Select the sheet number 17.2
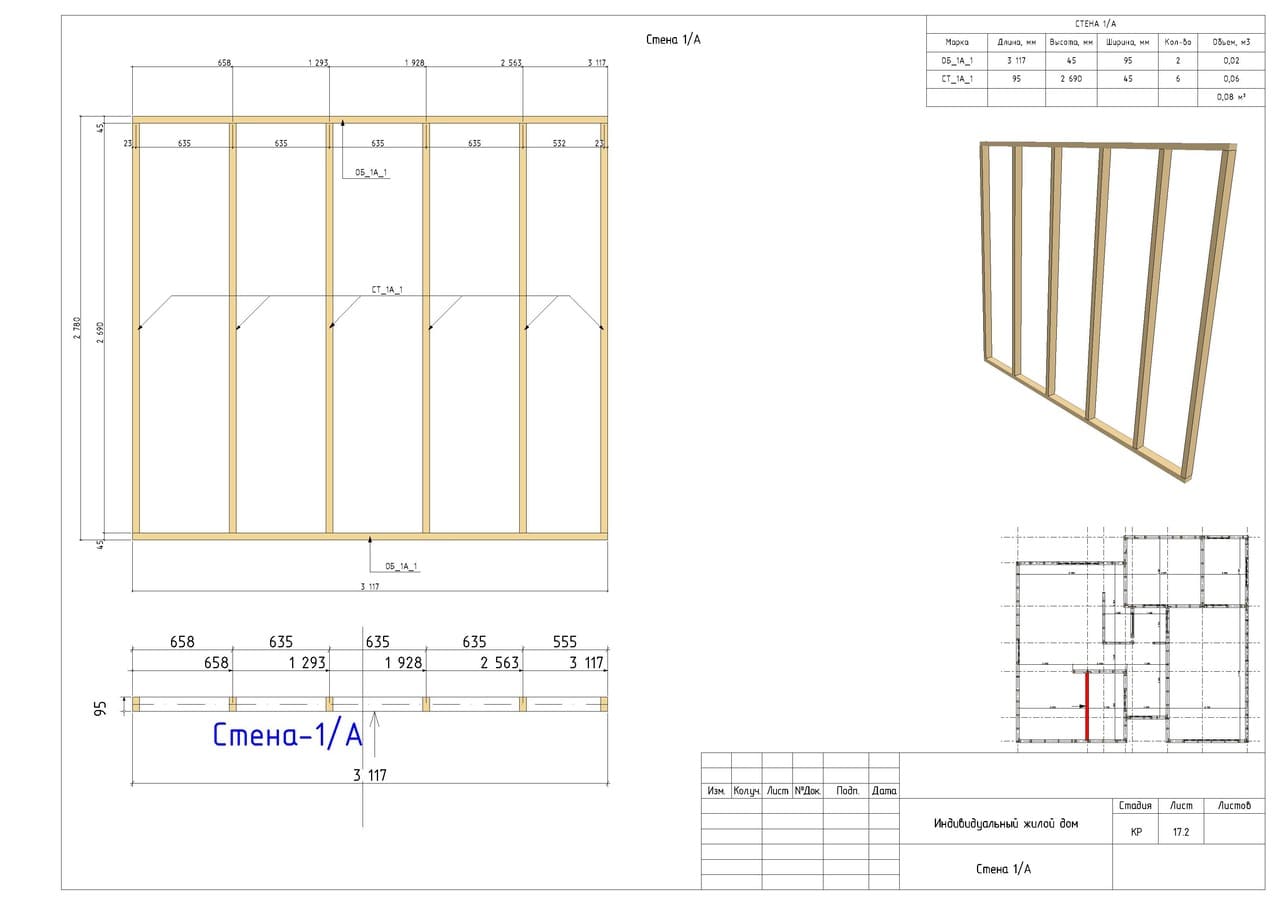Screen dimensions: 1280x905 click(x=1181, y=830)
